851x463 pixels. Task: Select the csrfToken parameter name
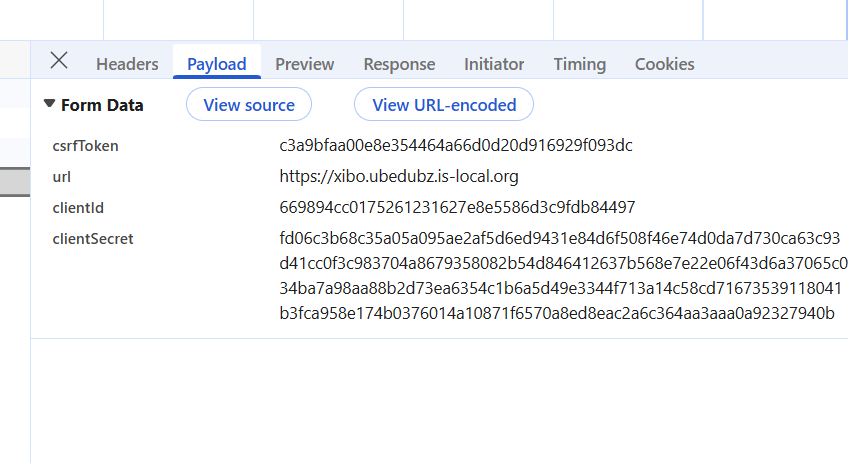coord(85,146)
